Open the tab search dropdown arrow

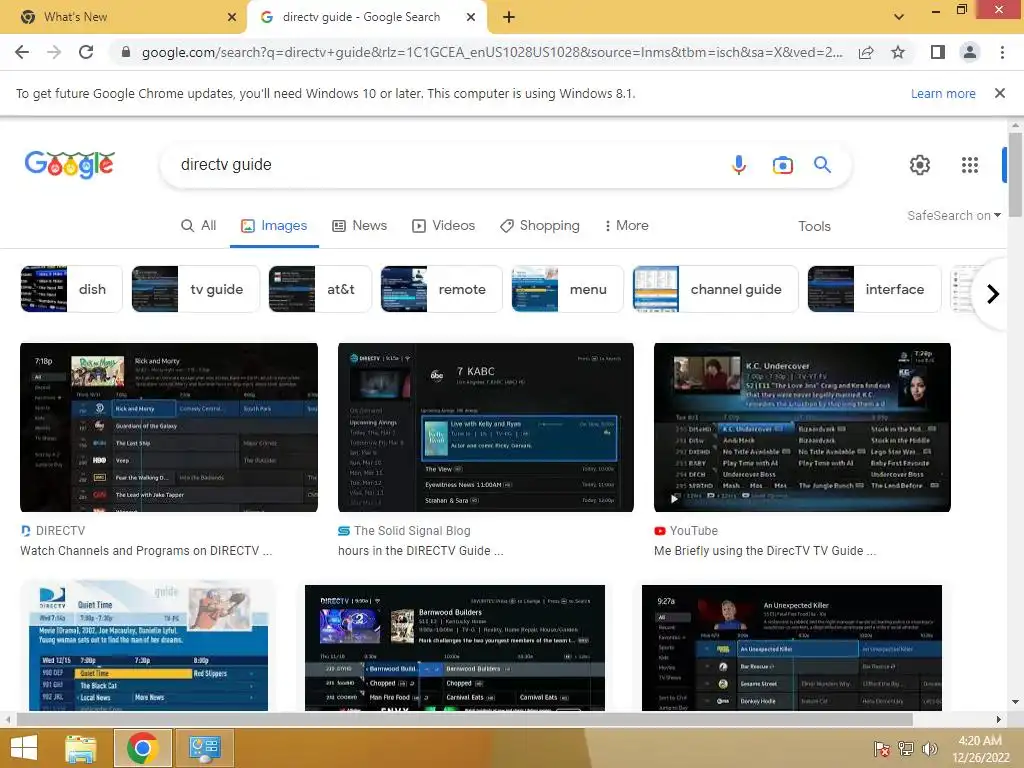click(x=899, y=17)
